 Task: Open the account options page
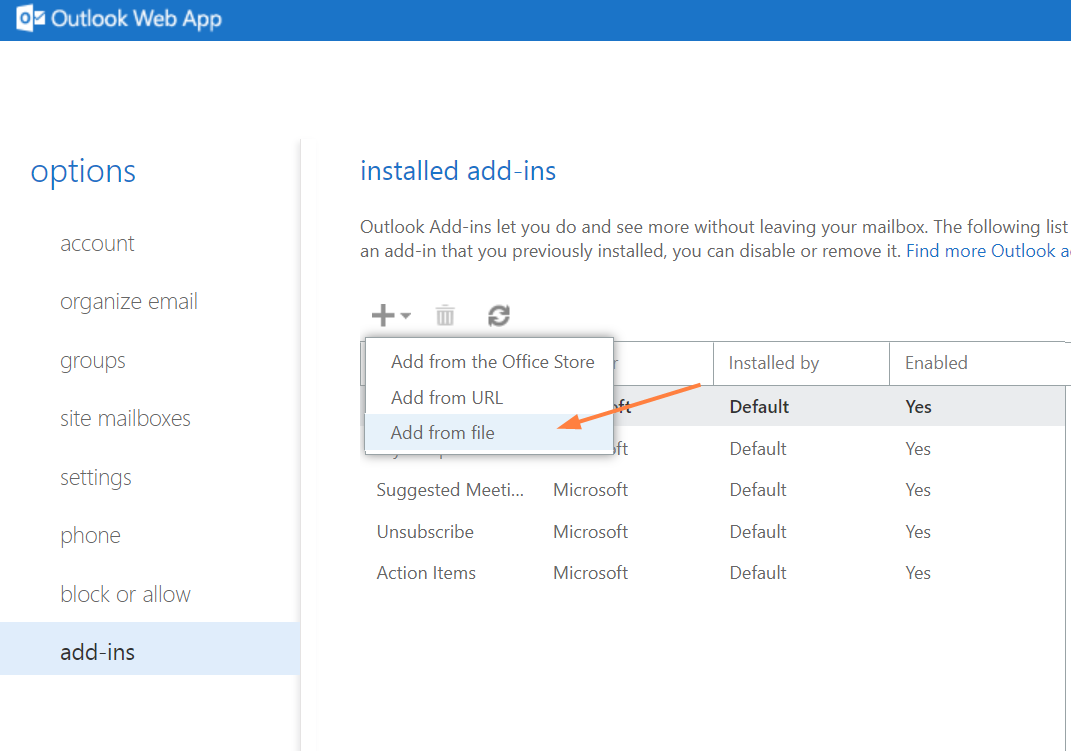[x=97, y=244]
